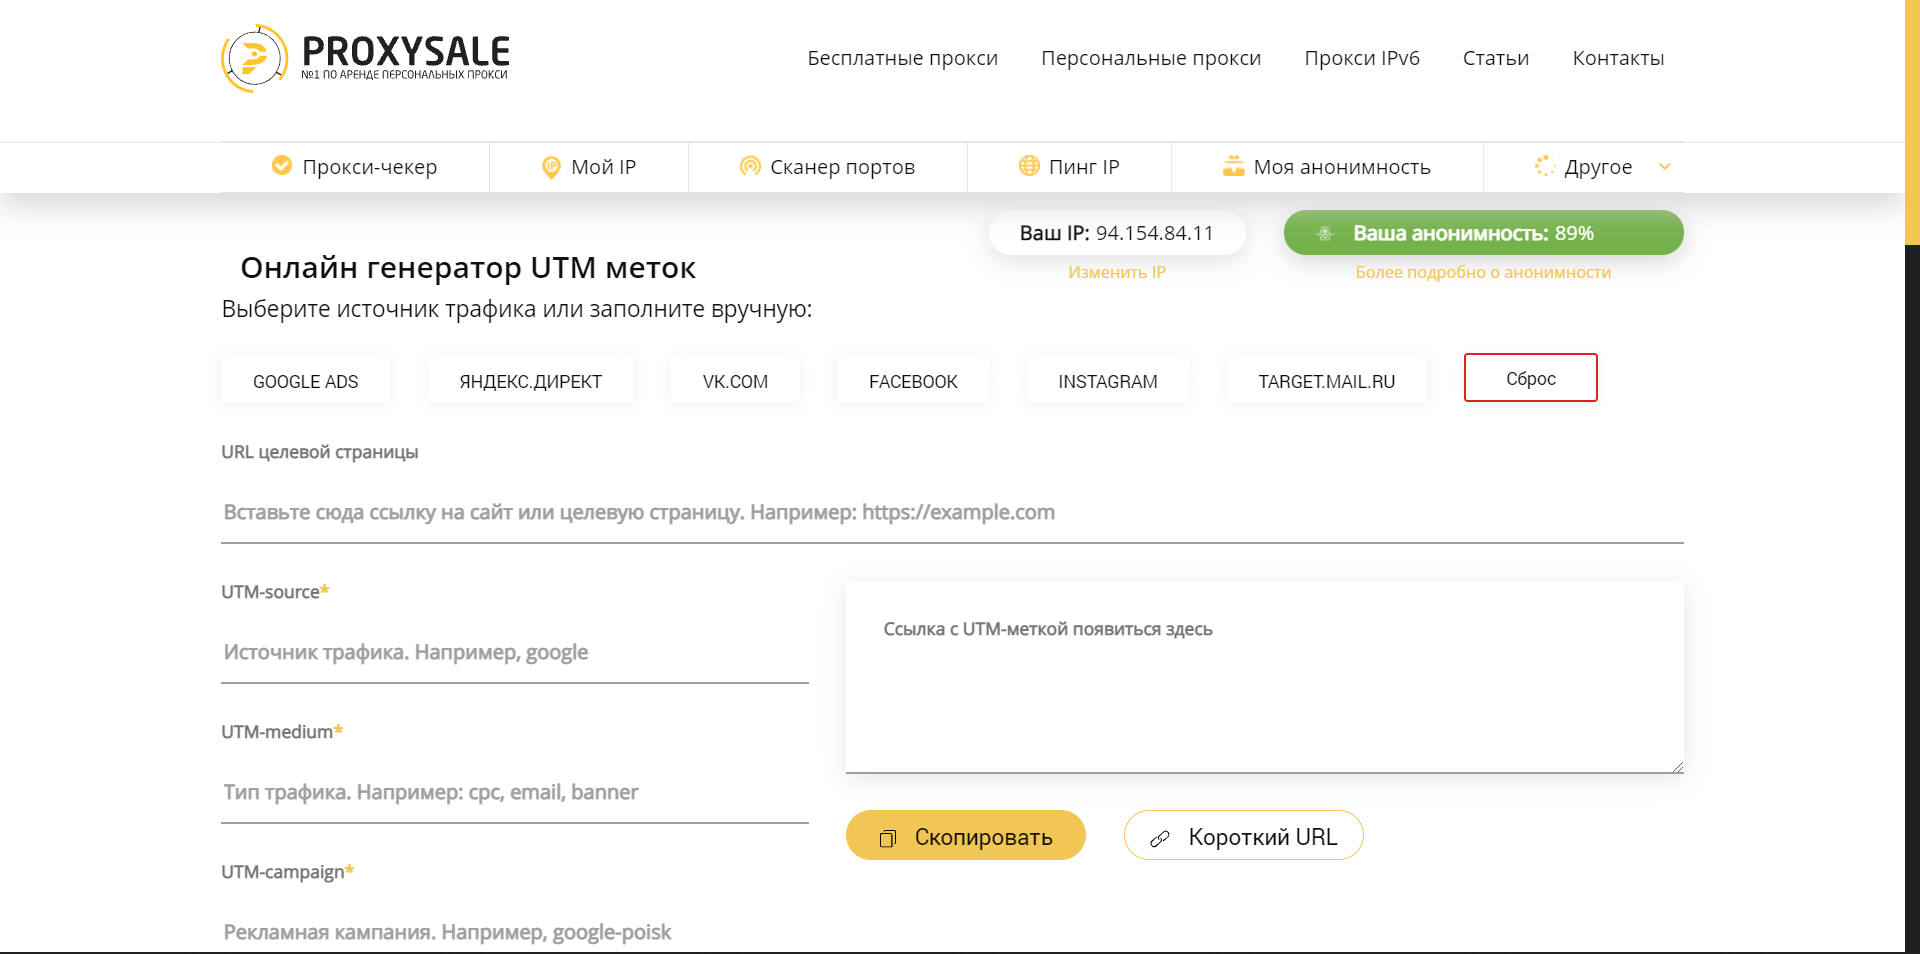
Task: Choose the FACEBOOK traffic source
Action: point(913,379)
